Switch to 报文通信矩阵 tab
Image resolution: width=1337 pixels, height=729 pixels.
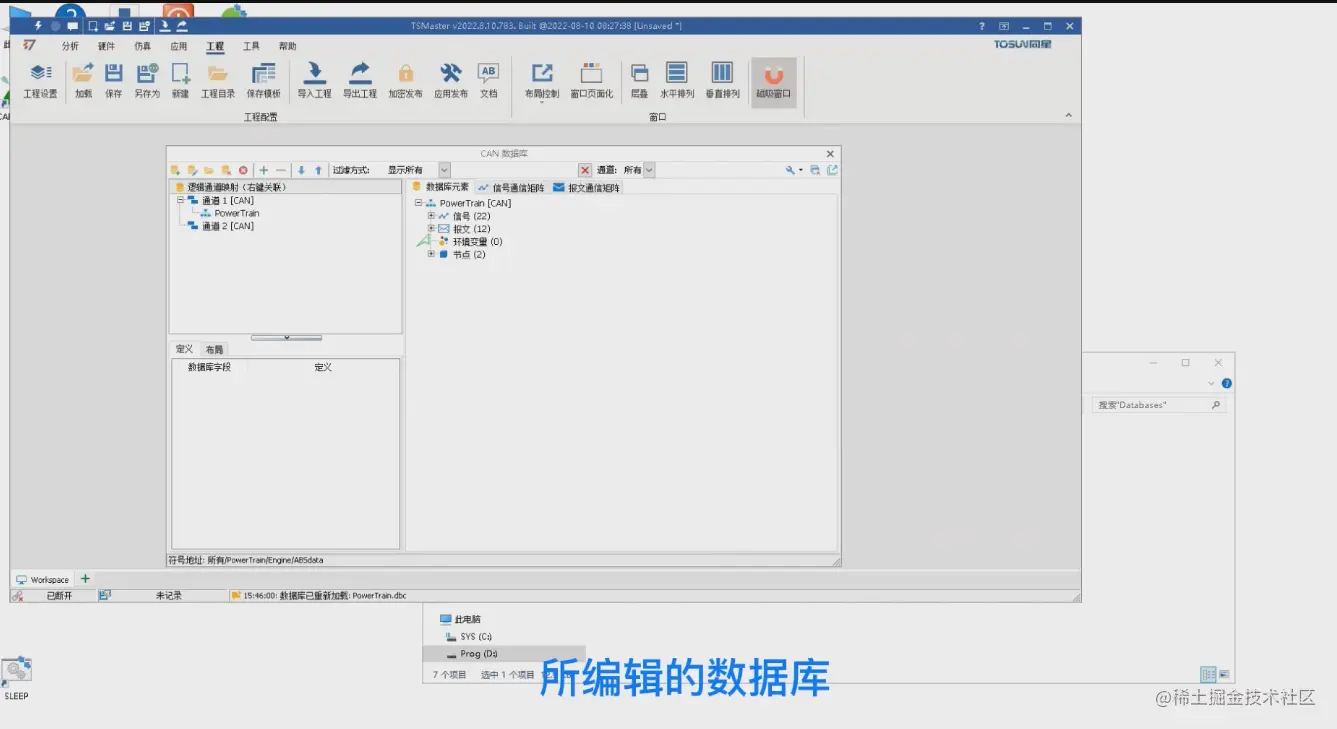pyautogui.click(x=587, y=187)
